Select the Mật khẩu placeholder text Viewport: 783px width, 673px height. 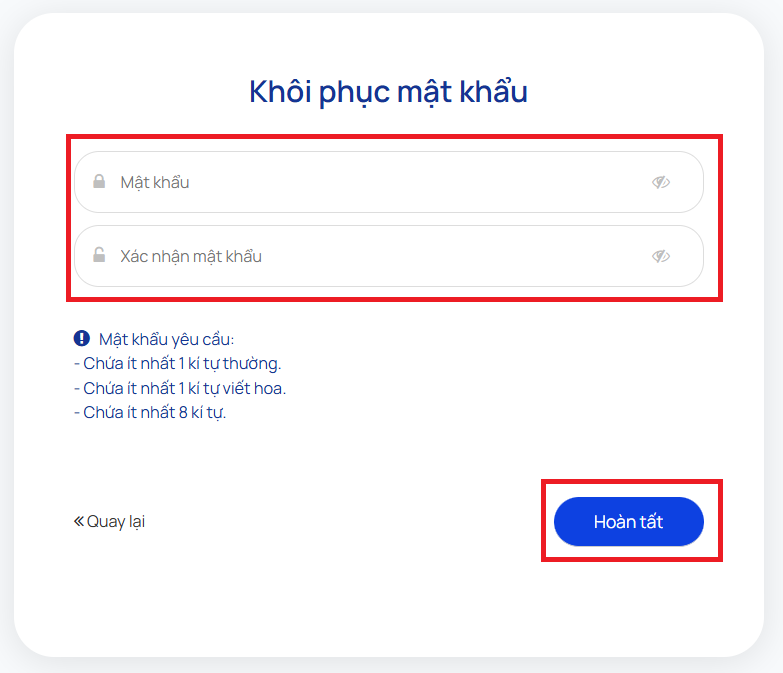click(155, 183)
